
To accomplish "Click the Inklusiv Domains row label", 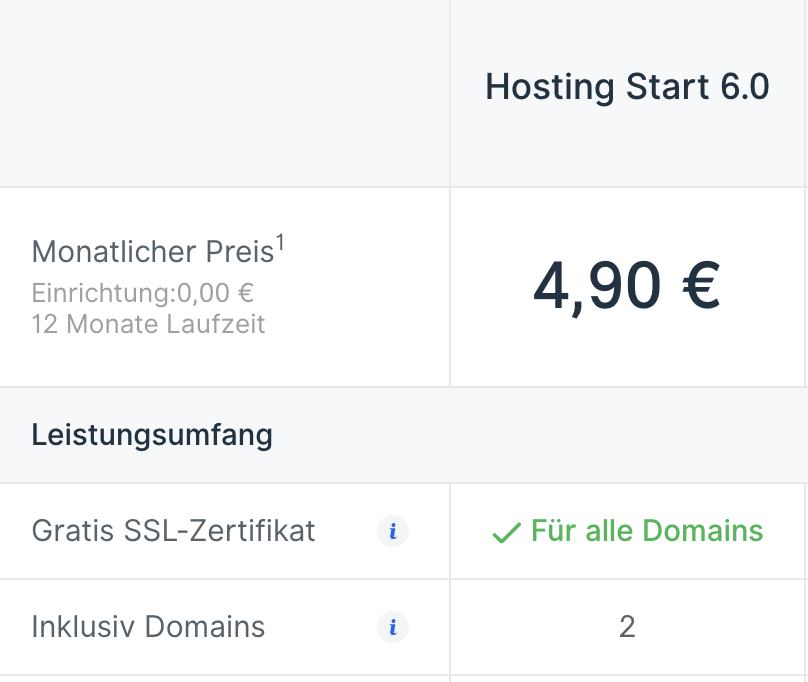I will [148, 627].
